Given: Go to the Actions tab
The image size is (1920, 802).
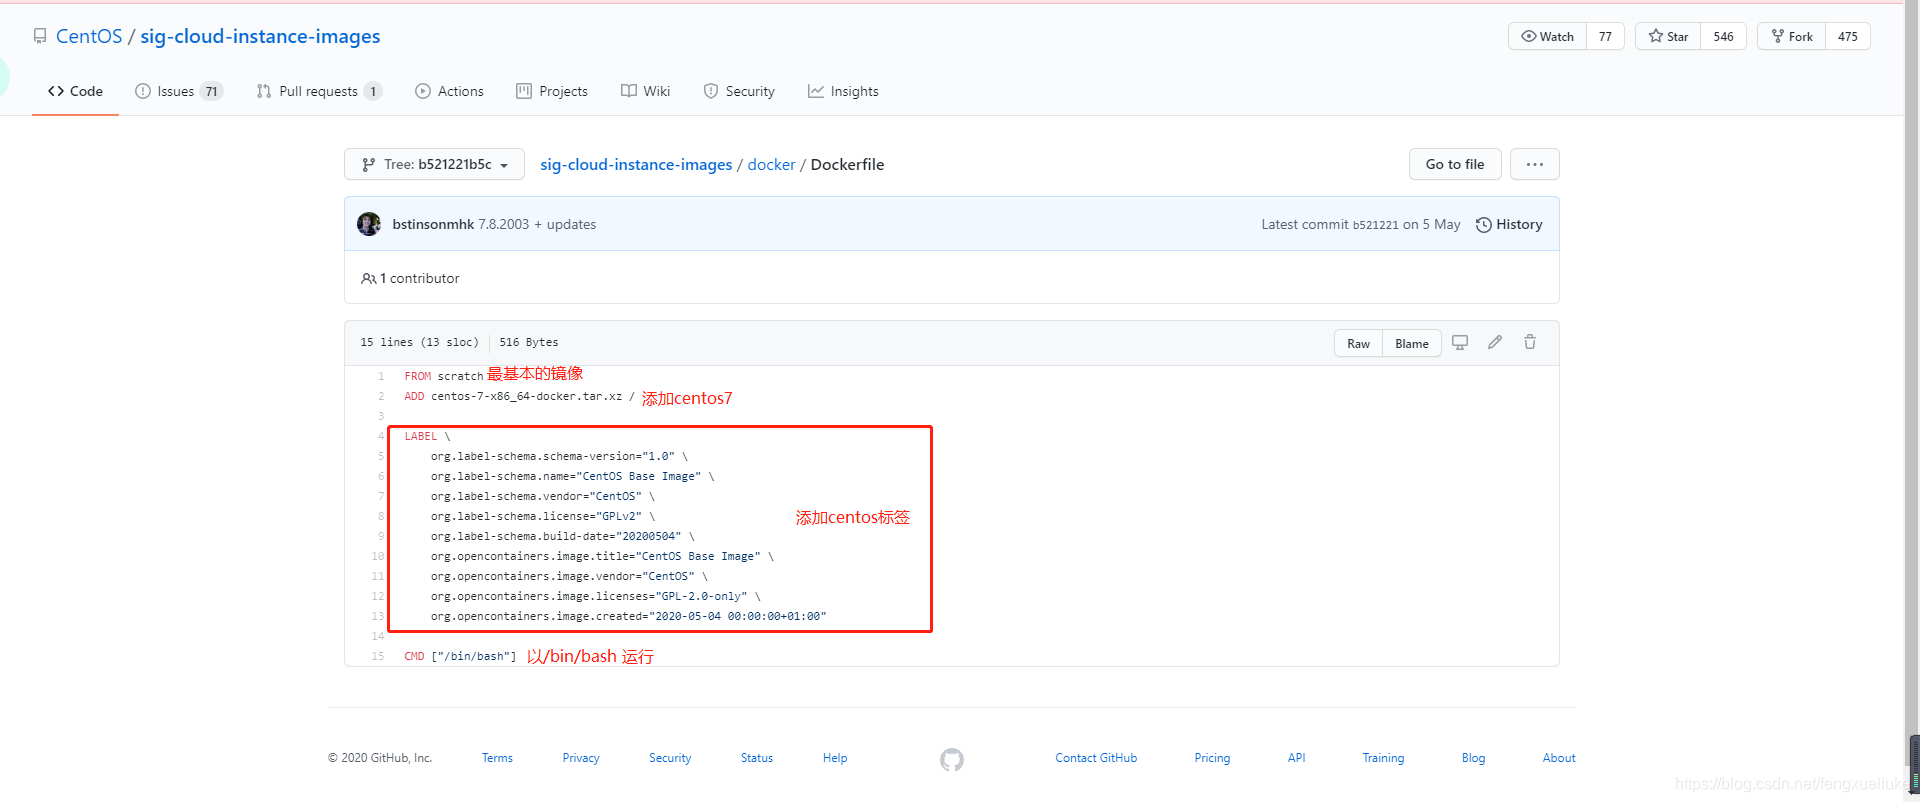Looking at the screenshot, I should (449, 91).
